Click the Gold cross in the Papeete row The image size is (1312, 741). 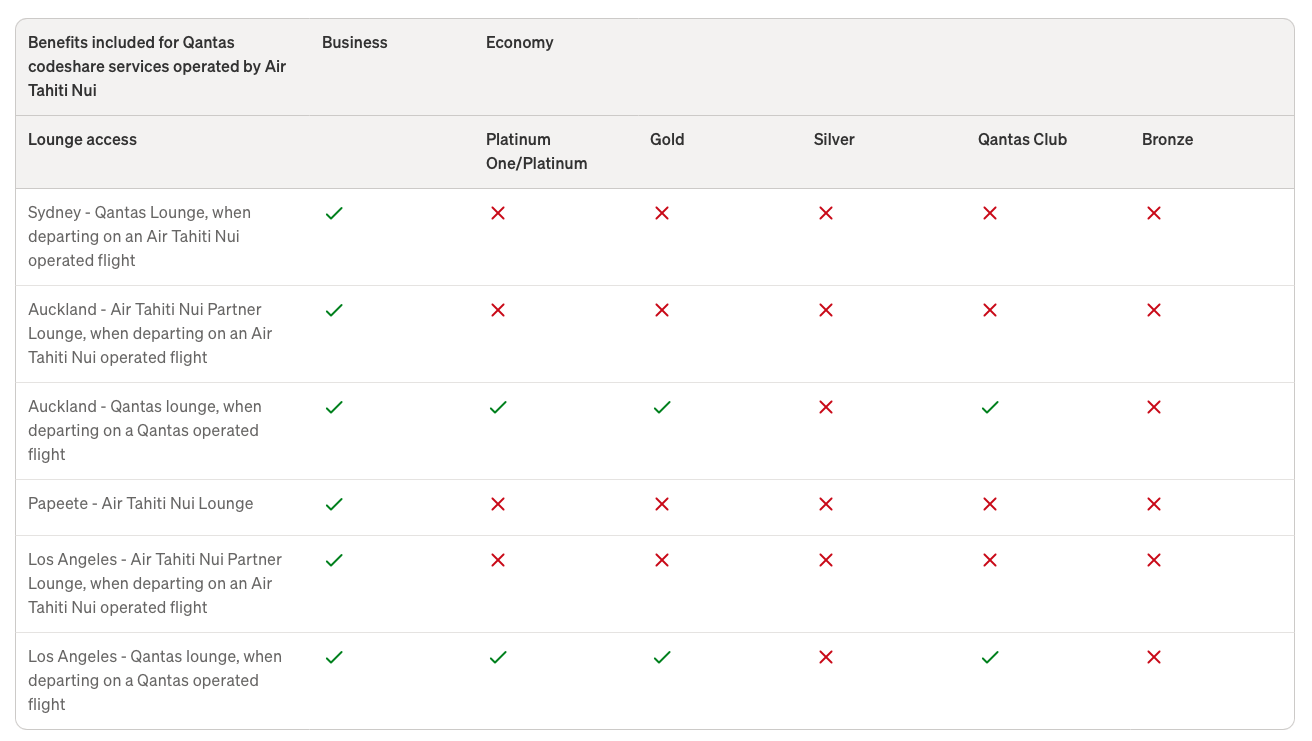(662, 504)
